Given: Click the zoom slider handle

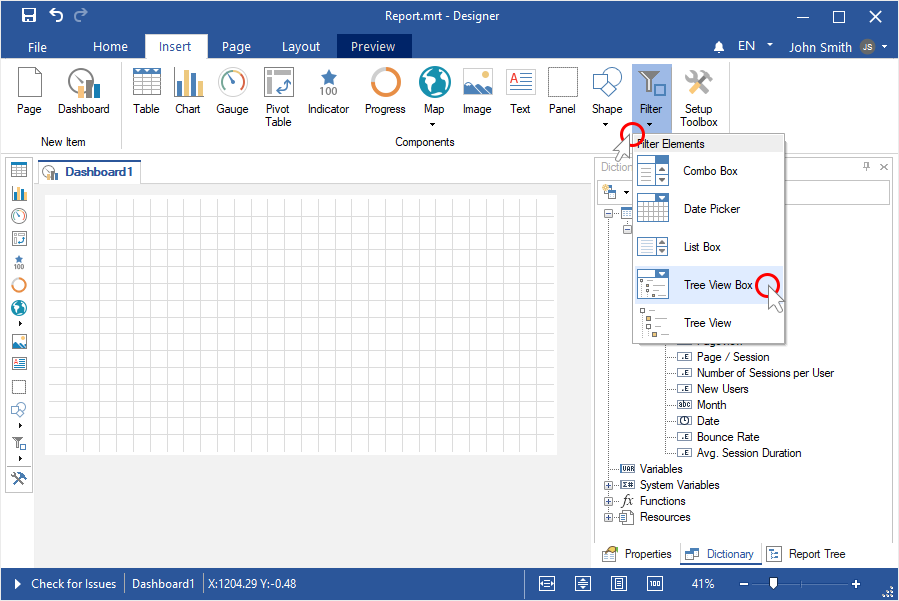Looking at the screenshot, I should (773, 584).
